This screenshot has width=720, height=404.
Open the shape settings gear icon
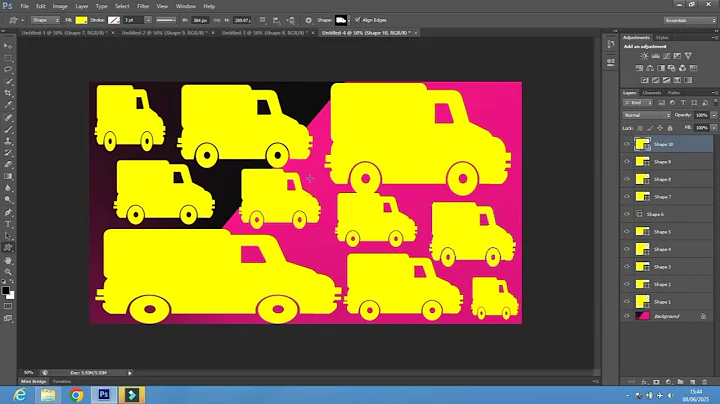tap(309, 20)
